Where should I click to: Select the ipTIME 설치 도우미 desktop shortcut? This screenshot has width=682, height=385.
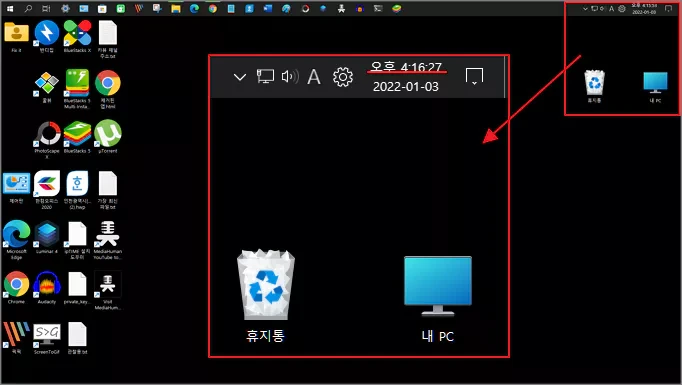(77, 240)
